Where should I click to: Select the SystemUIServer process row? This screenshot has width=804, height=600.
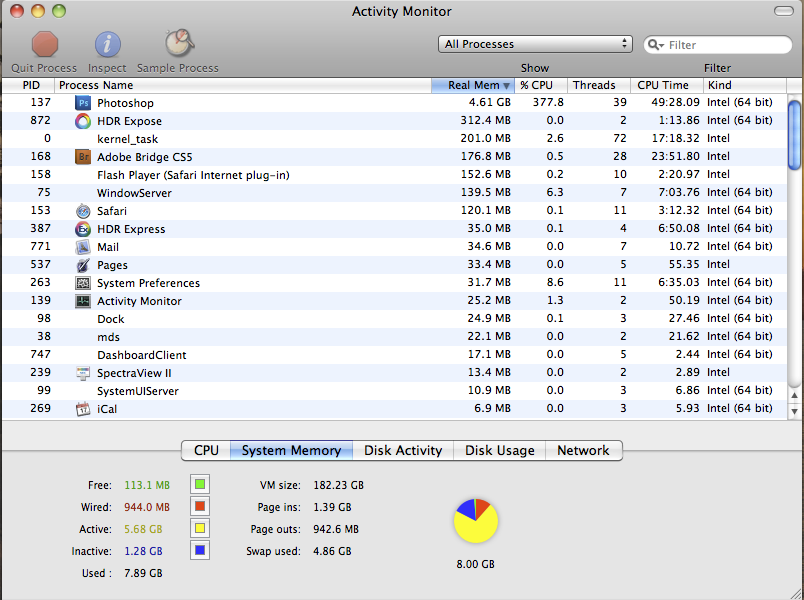pyautogui.click(x=394, y=391)
